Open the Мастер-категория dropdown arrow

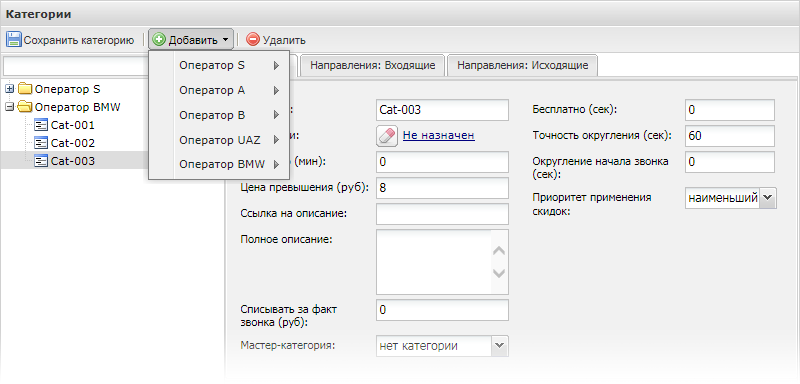pyautogui.click(x=499, y=345)
